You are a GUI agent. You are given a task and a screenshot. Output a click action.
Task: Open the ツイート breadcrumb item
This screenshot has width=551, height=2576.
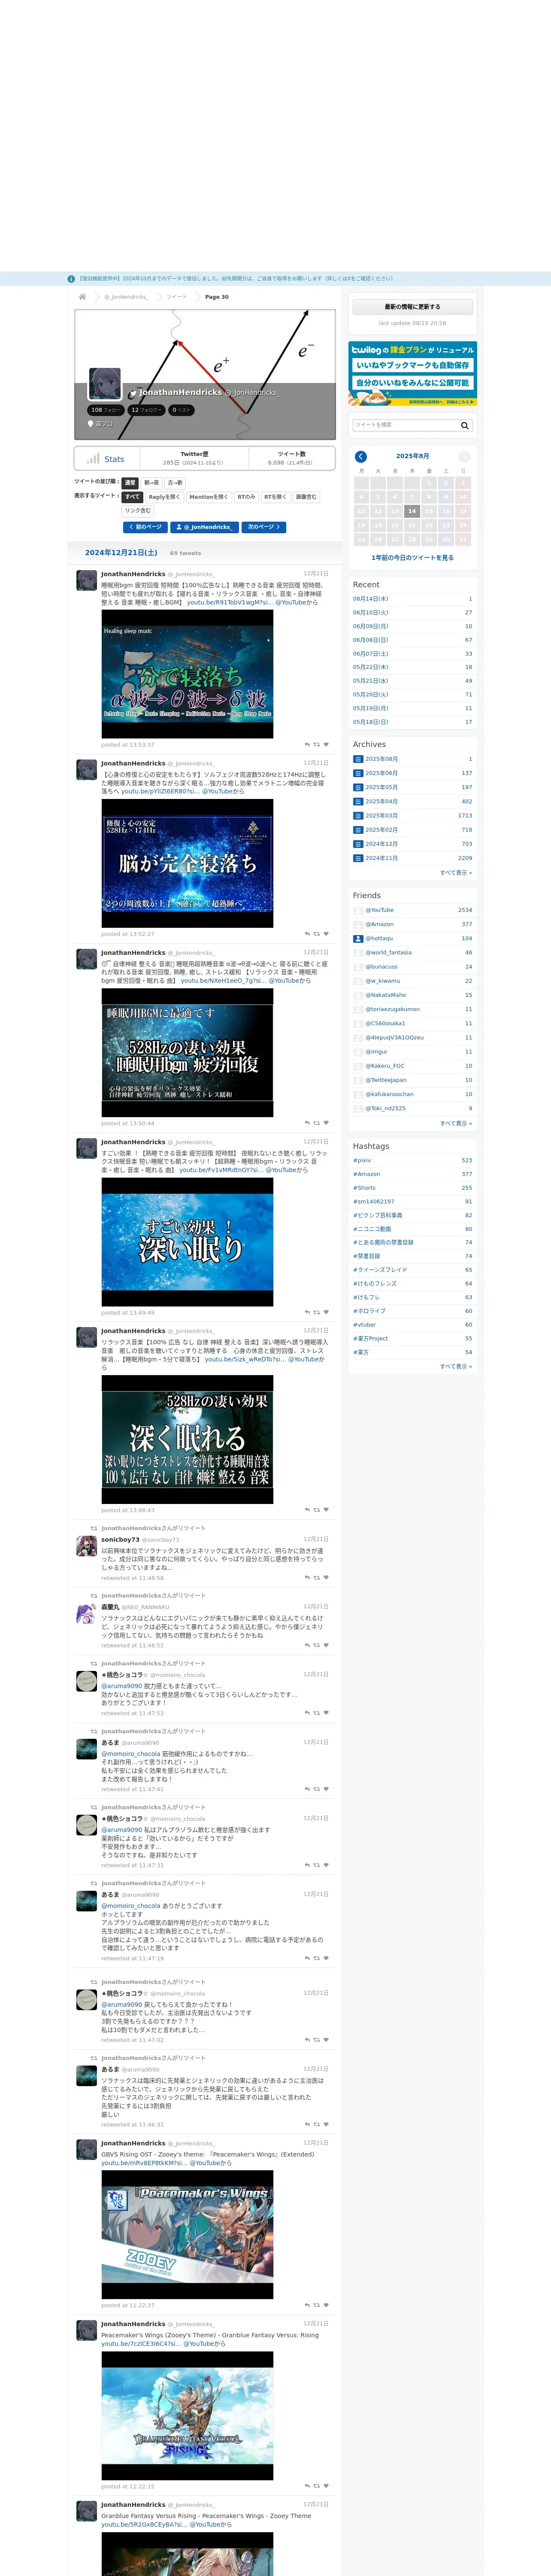tap(176, 297)
